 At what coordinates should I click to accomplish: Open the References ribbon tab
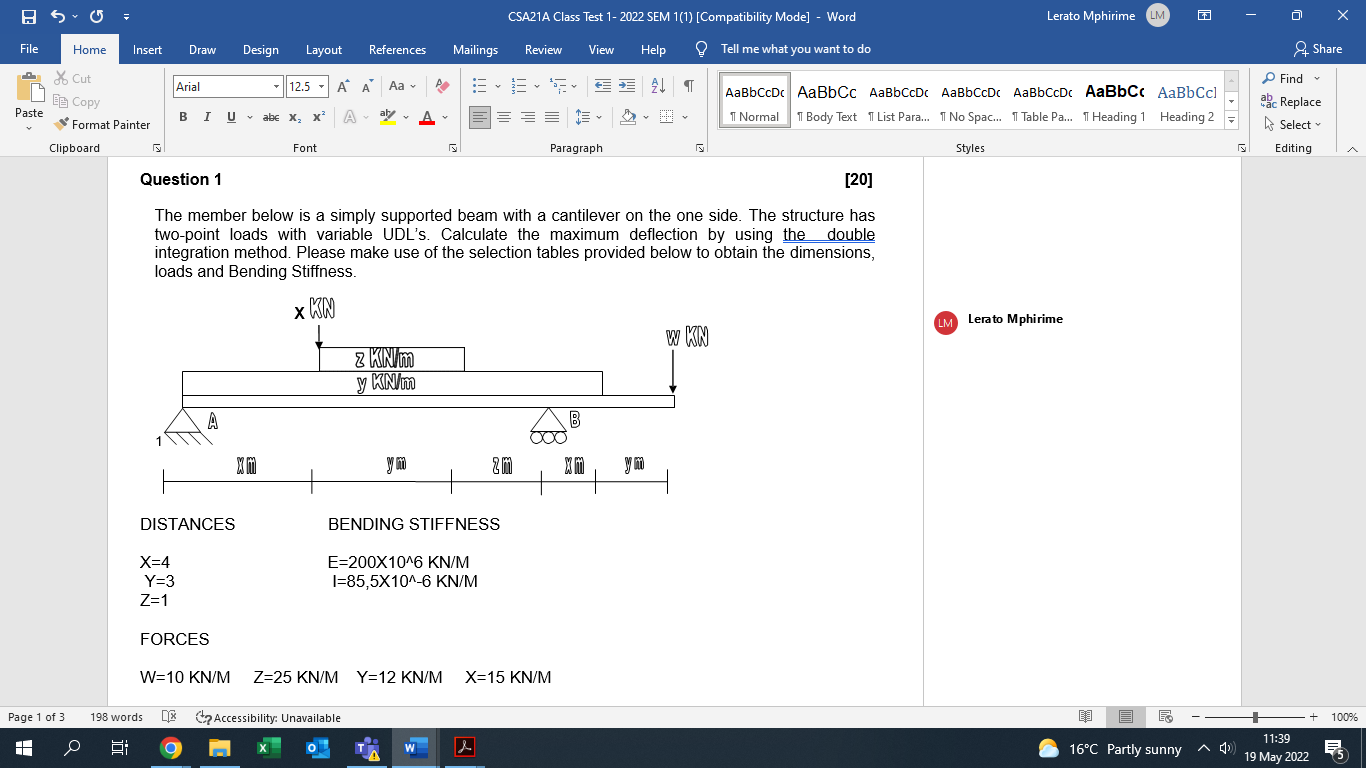[x=397, y=49]
